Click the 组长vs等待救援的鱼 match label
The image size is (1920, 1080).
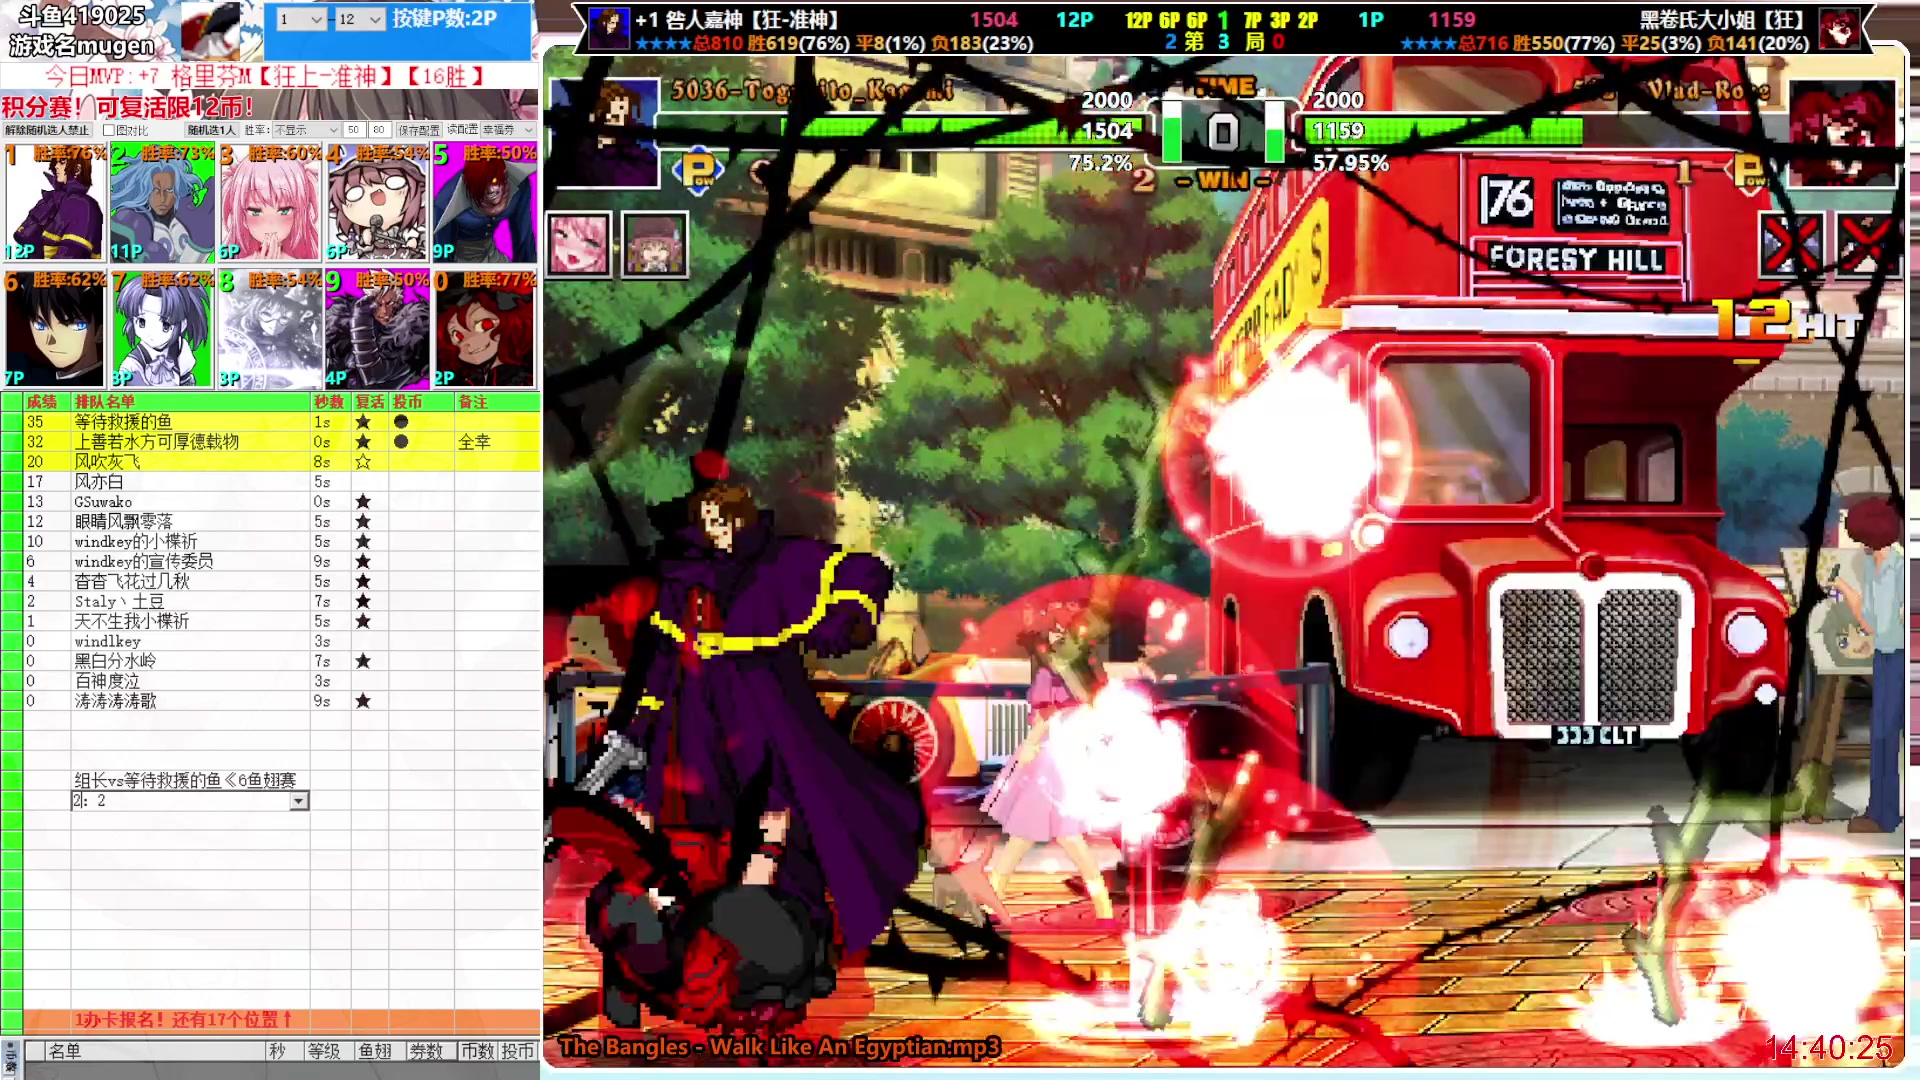185,780
